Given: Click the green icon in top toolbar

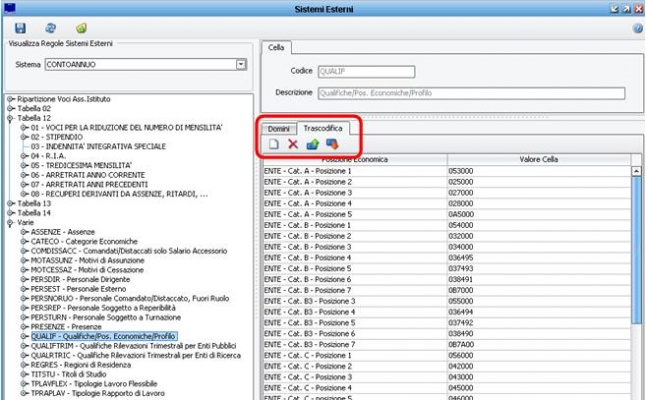Looking at the screenshot, I should click(x=81, y=28).
